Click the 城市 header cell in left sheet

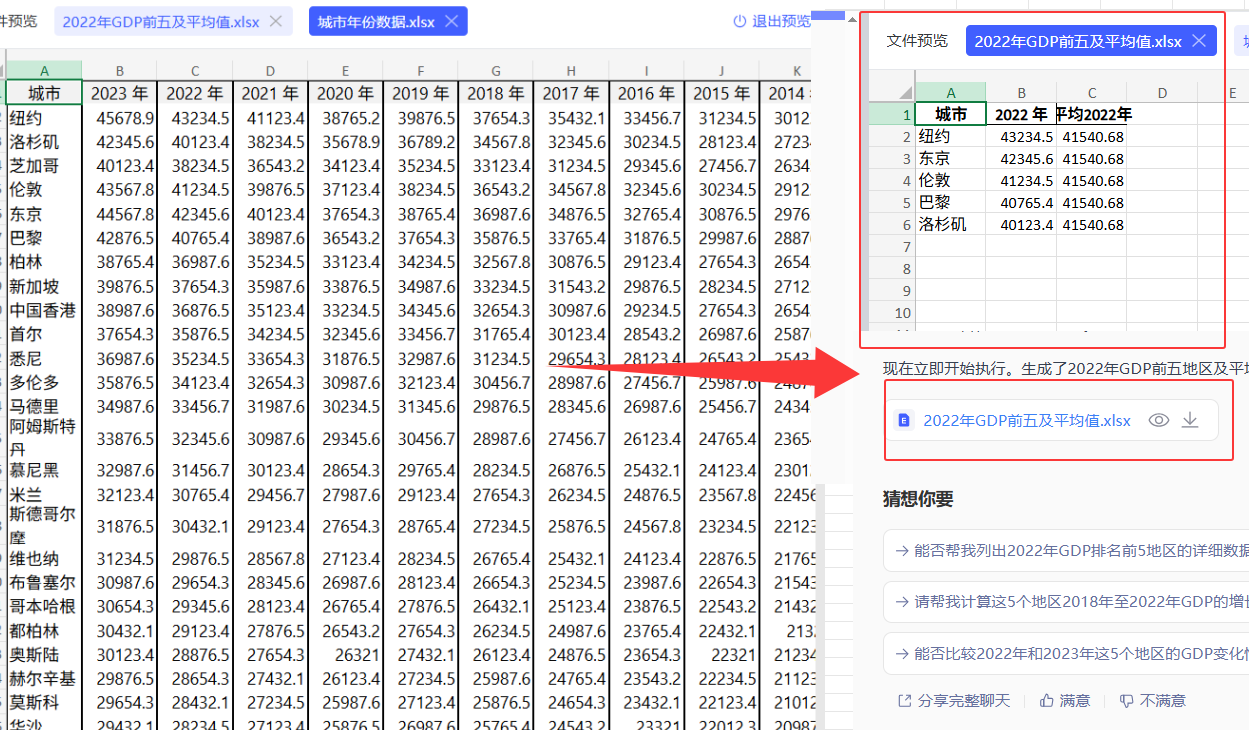(44, 94)
